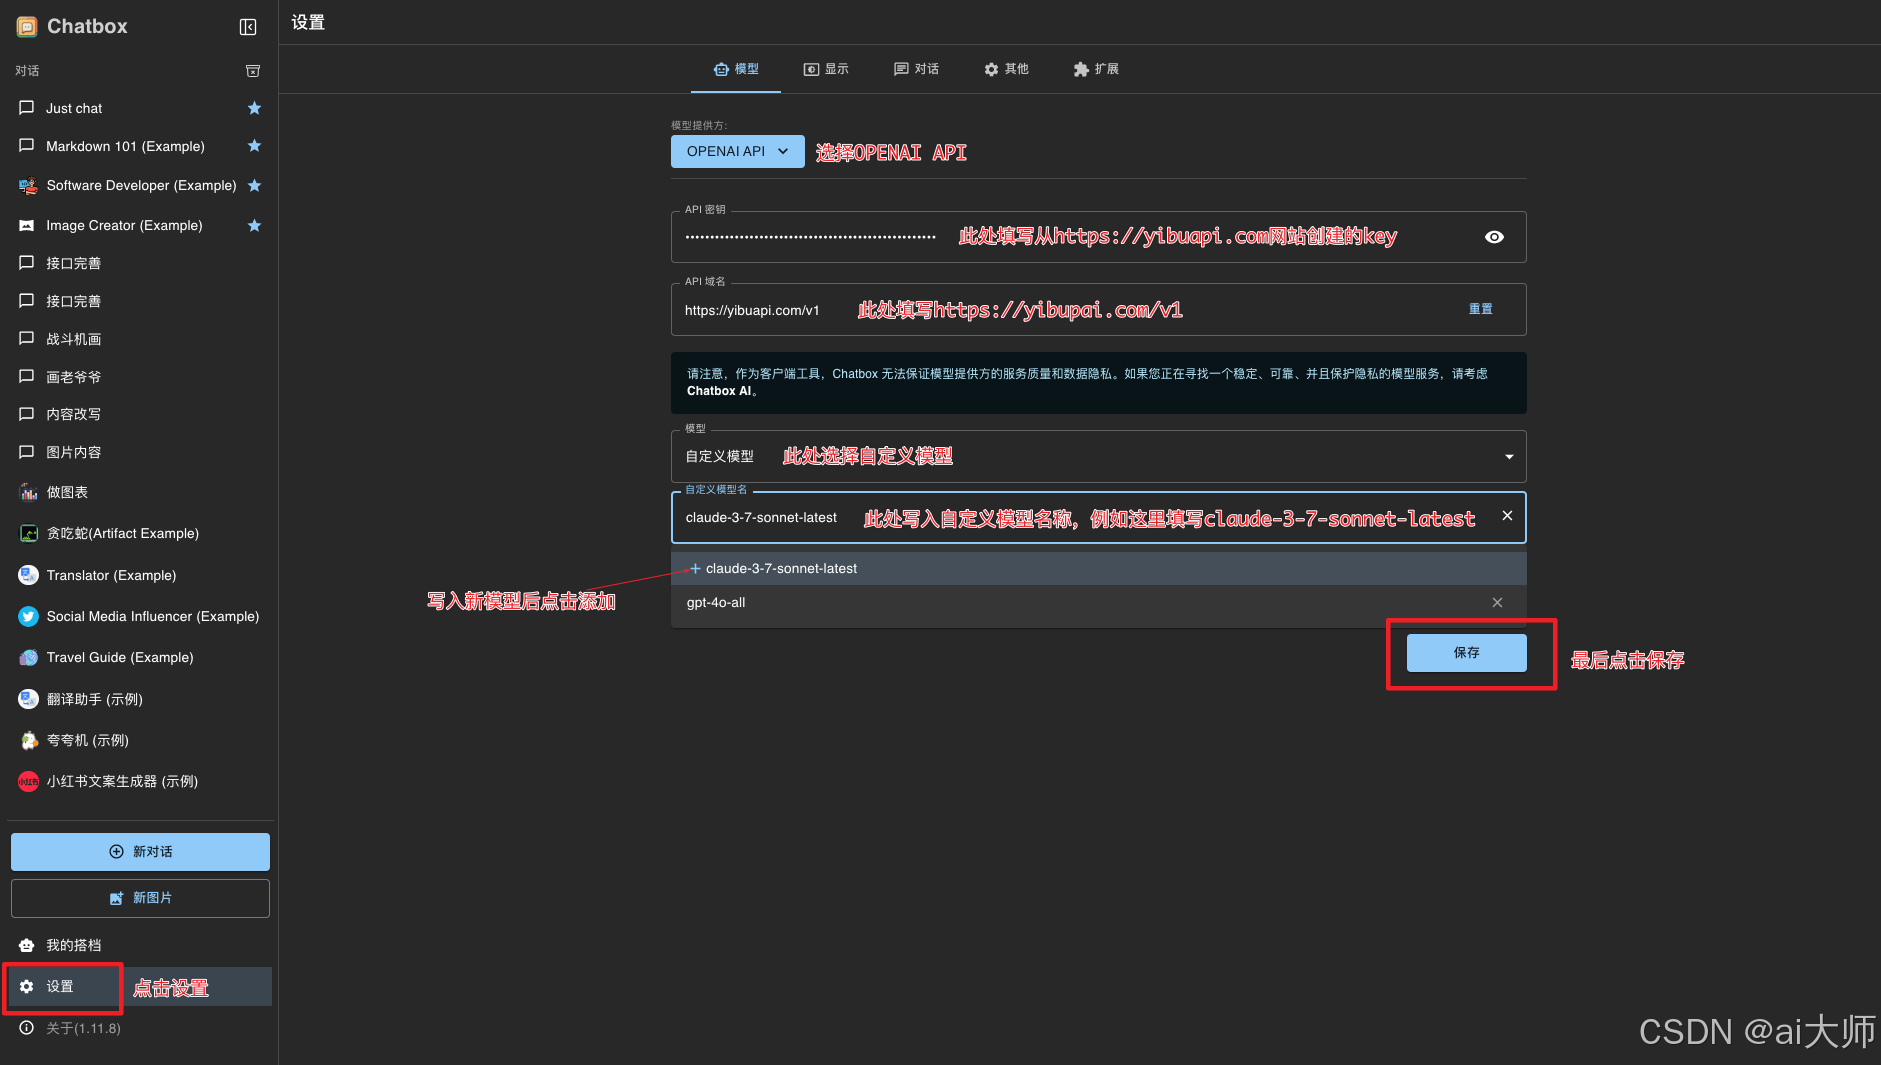This screenshot has width=1881, height=1065.
Task: Switch to the 扩展 settings tab
Action: (1096, 69)
